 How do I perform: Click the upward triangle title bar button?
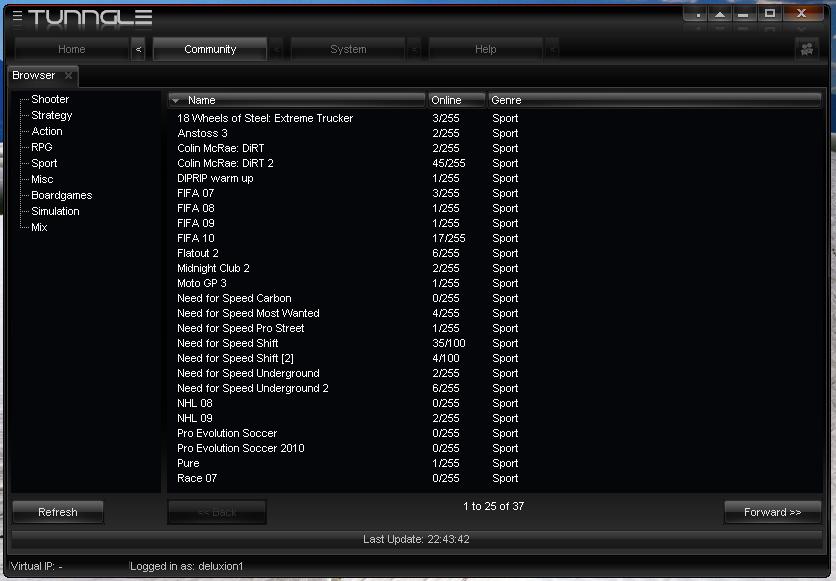[x=720, y=14]
